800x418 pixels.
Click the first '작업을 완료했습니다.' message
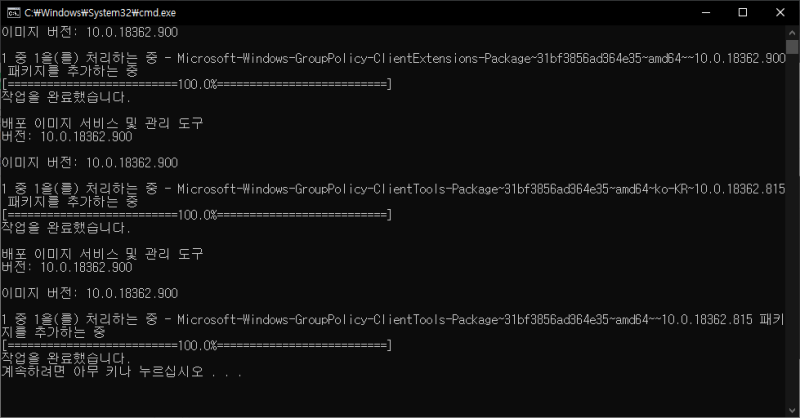[x=66, y=97]
